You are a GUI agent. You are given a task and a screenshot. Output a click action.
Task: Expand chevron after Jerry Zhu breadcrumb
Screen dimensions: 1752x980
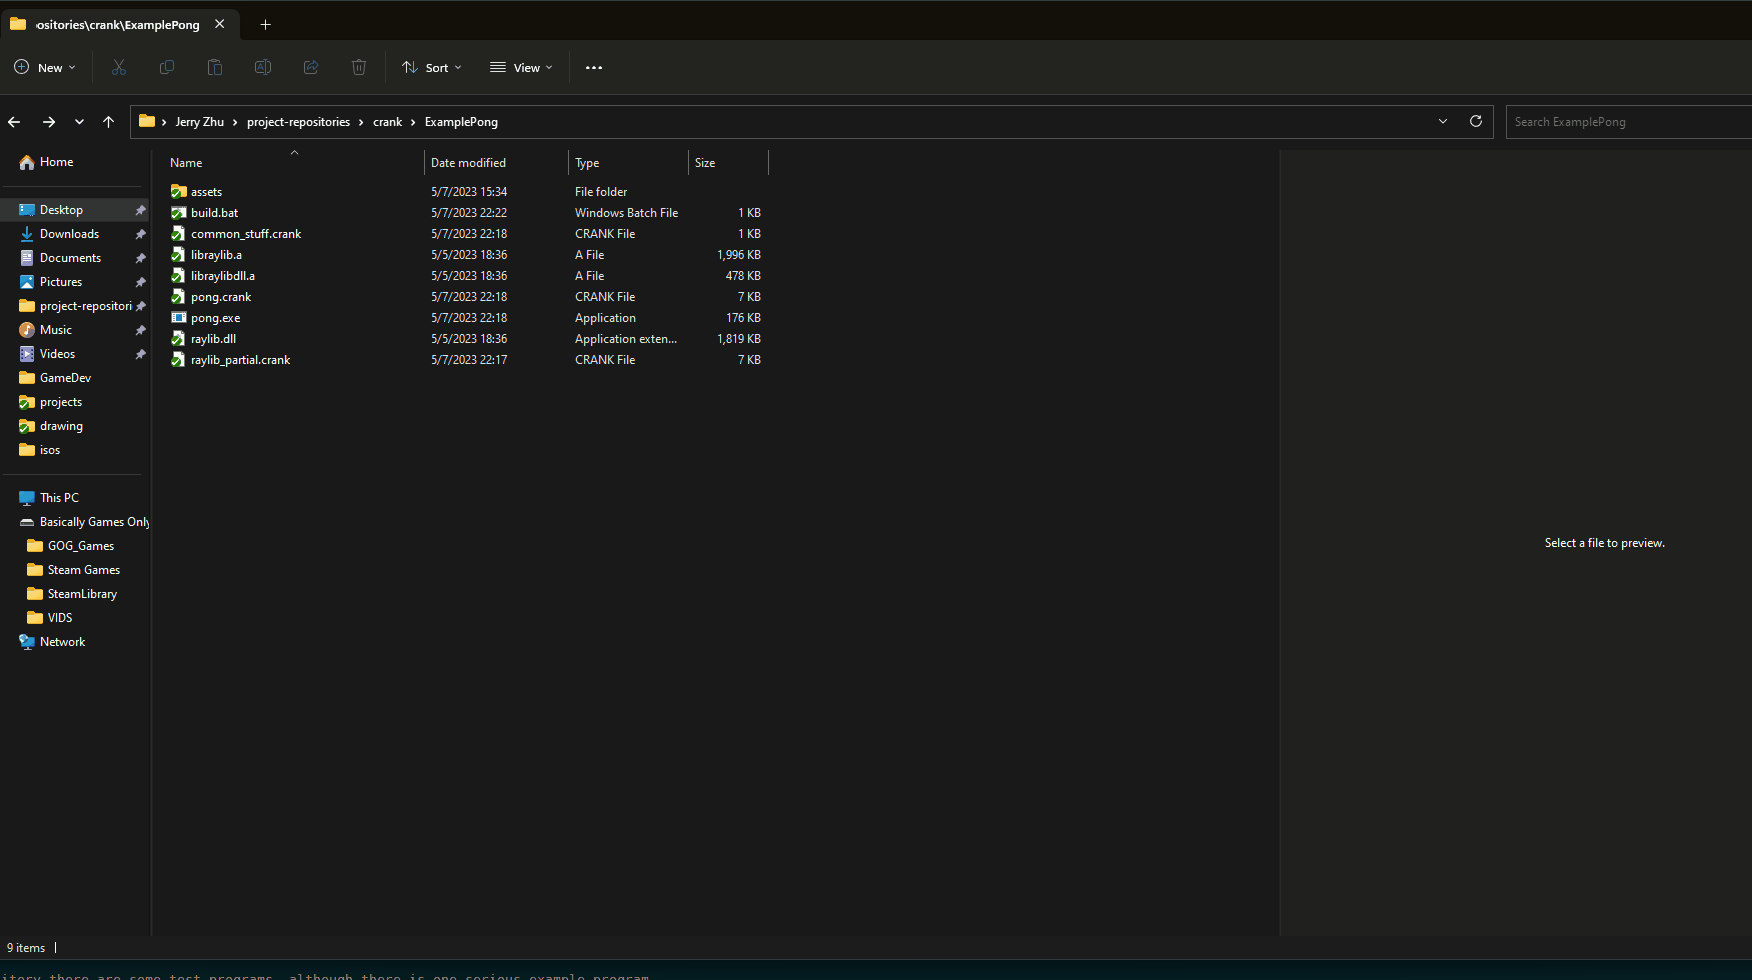tap(235, 122)
